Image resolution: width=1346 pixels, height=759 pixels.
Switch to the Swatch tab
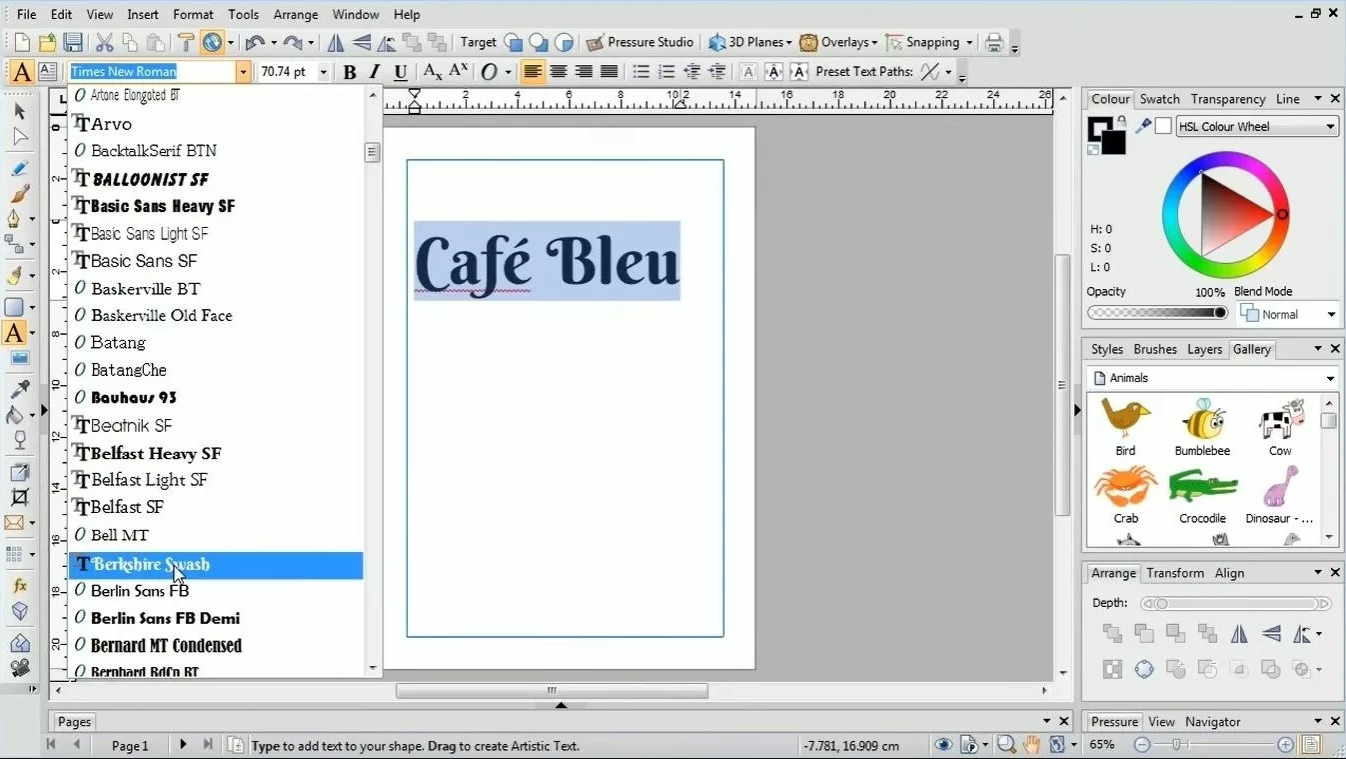coord(1160,99)
